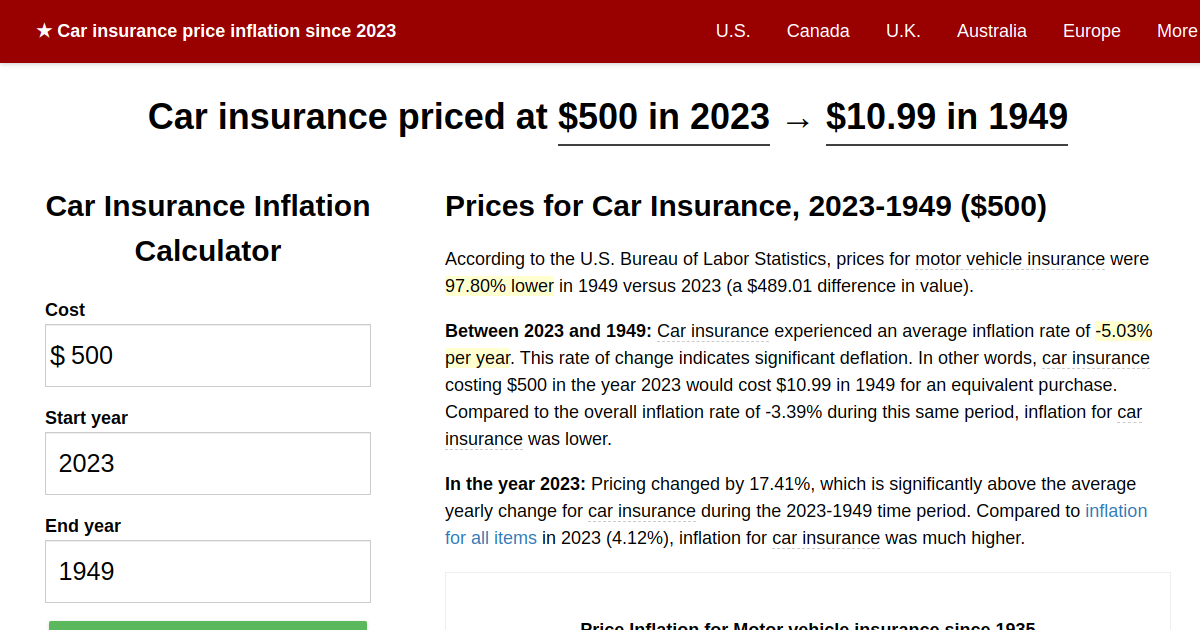The height and width of the screenshot is (630, 1200).
Task: Click the '$500 in 2023' headline link
Action: tap(663, 117)
